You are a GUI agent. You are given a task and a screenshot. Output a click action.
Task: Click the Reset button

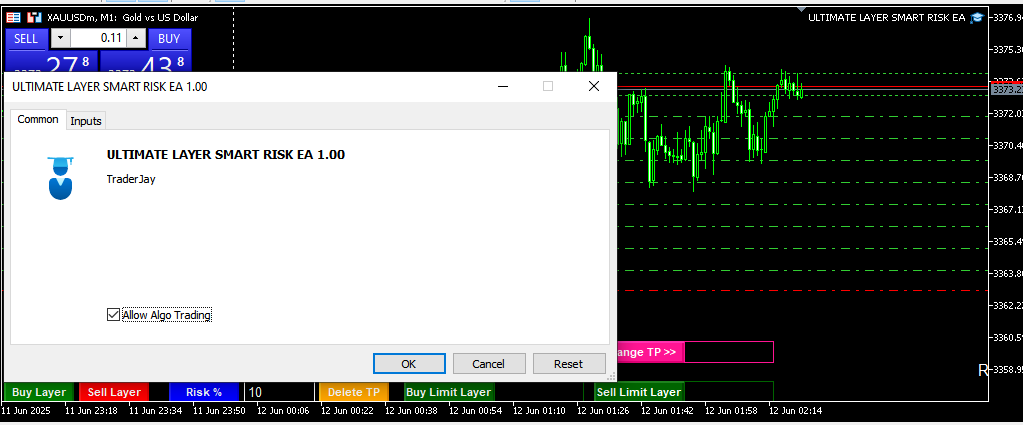(568, 364)
